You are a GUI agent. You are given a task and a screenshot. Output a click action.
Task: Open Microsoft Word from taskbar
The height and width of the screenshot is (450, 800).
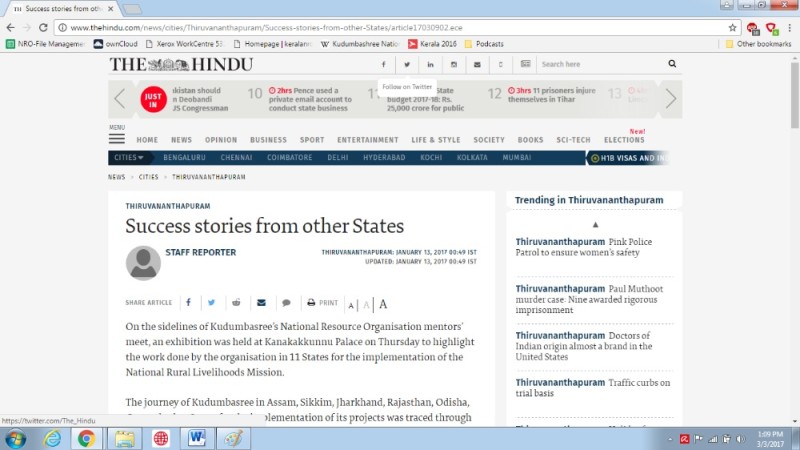[x=196, y=438]
